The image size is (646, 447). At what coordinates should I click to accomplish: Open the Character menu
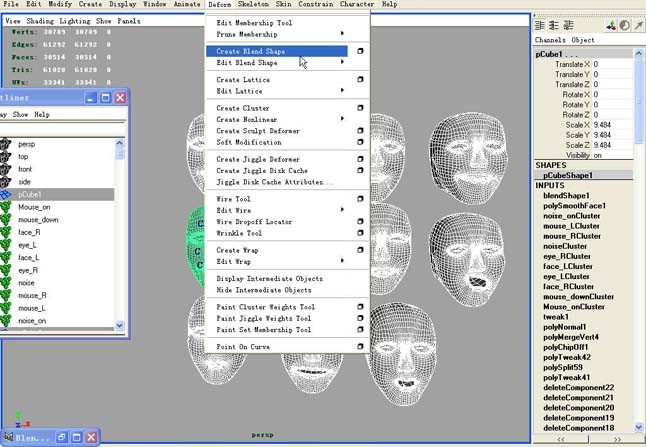[x=357, y=4]
